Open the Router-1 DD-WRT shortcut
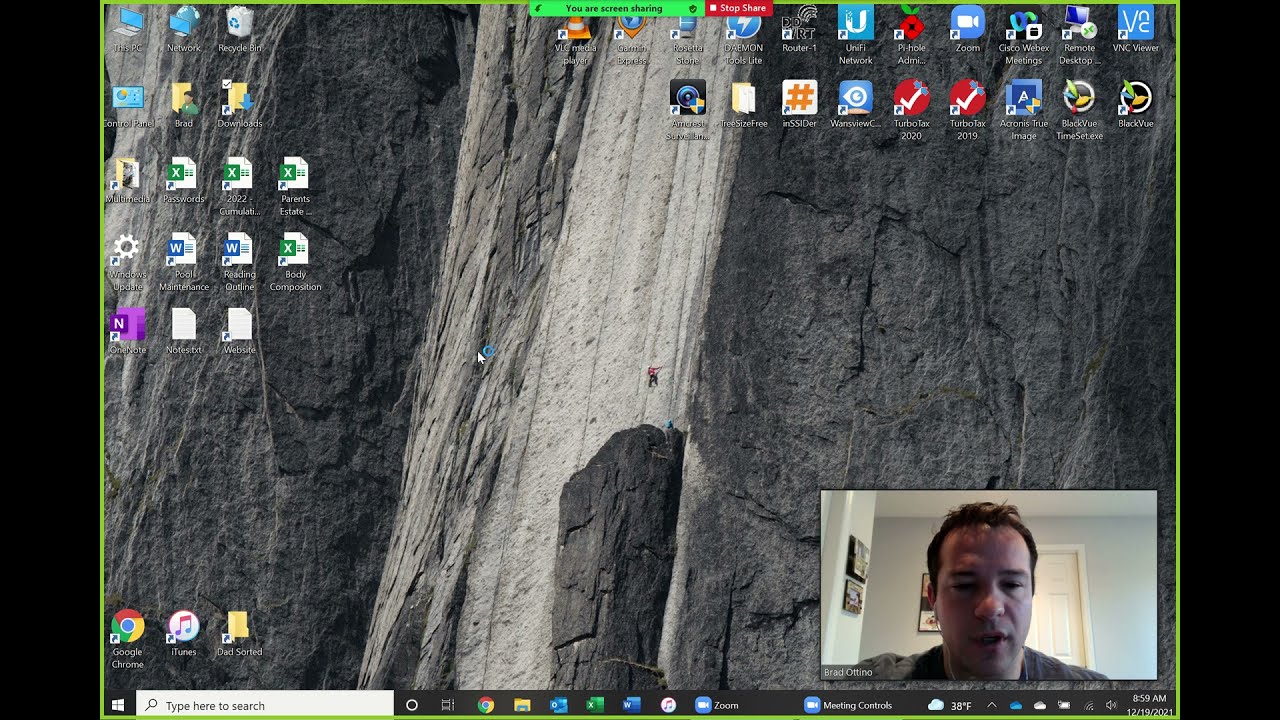1280x720 pixels. pyautogui.click(x=799, y=30)
